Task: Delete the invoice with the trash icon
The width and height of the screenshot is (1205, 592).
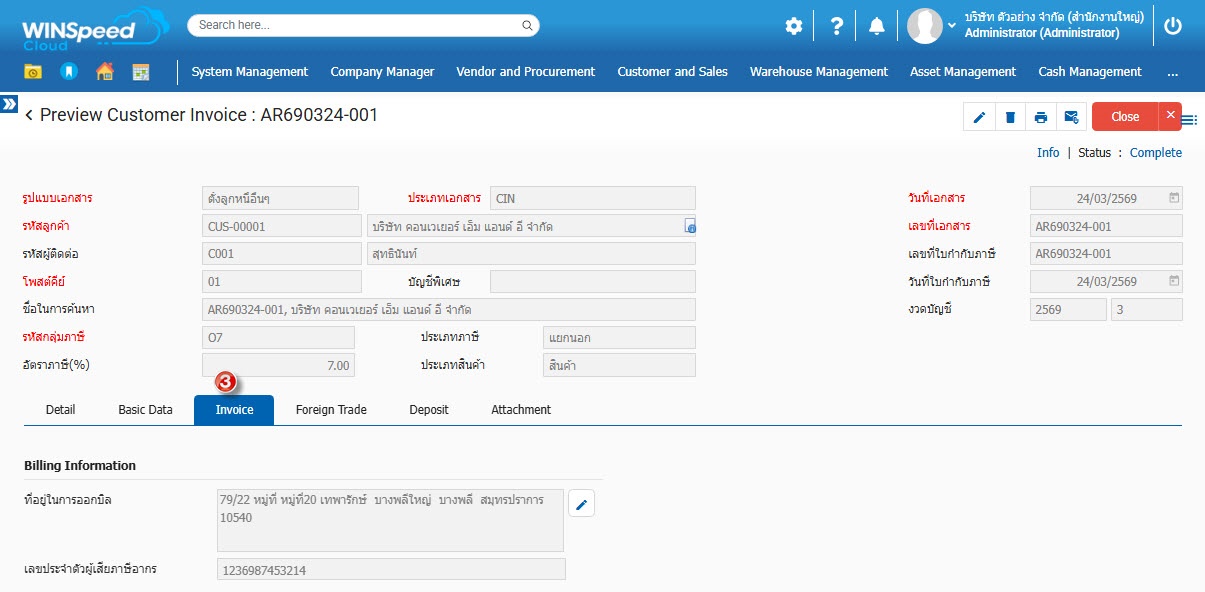Action: click(1010, 117)
